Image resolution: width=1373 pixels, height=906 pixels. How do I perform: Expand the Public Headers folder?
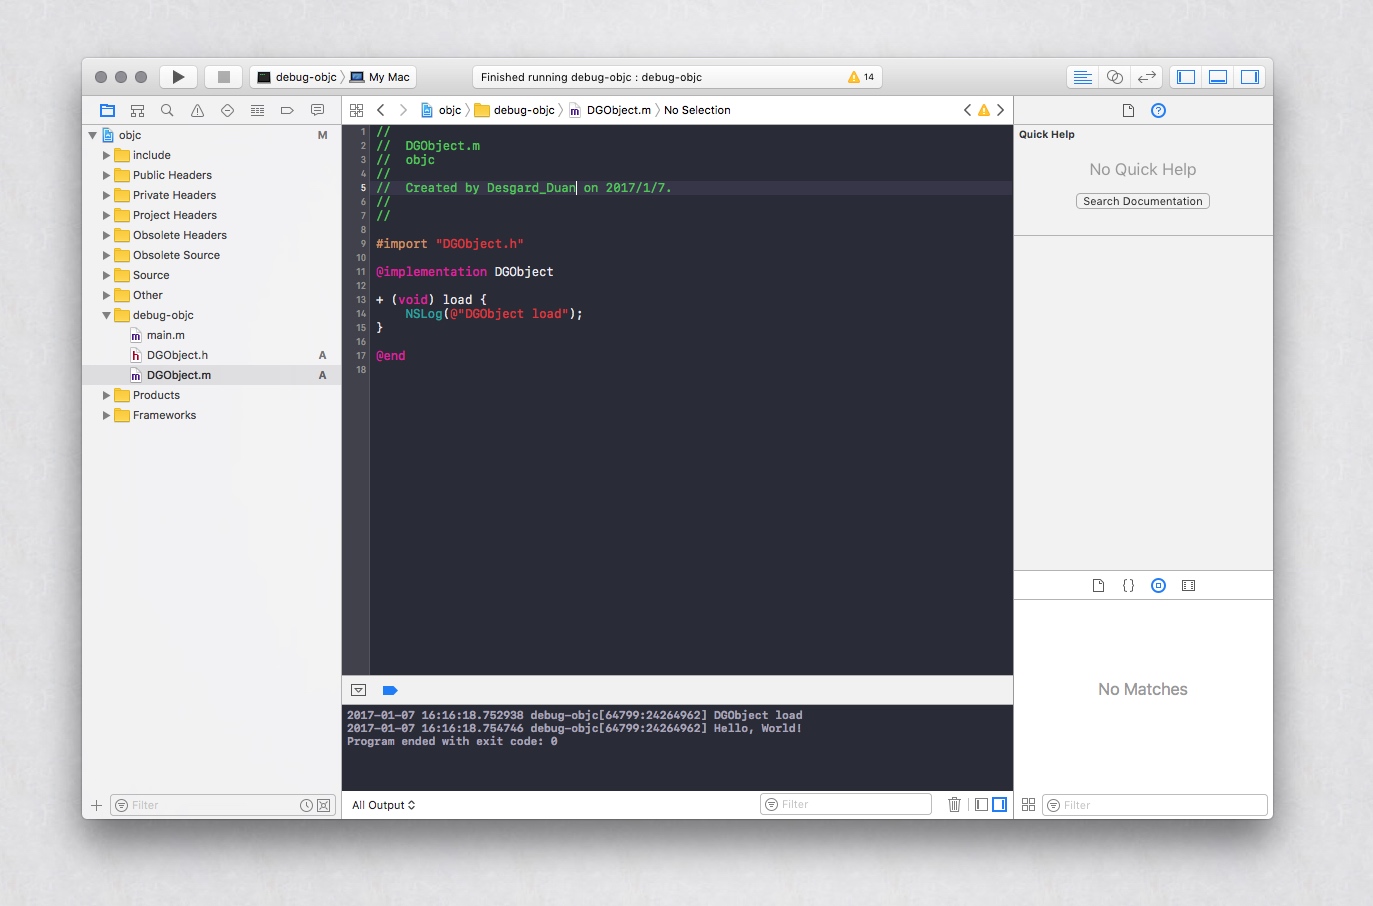[x=106, y=175]
